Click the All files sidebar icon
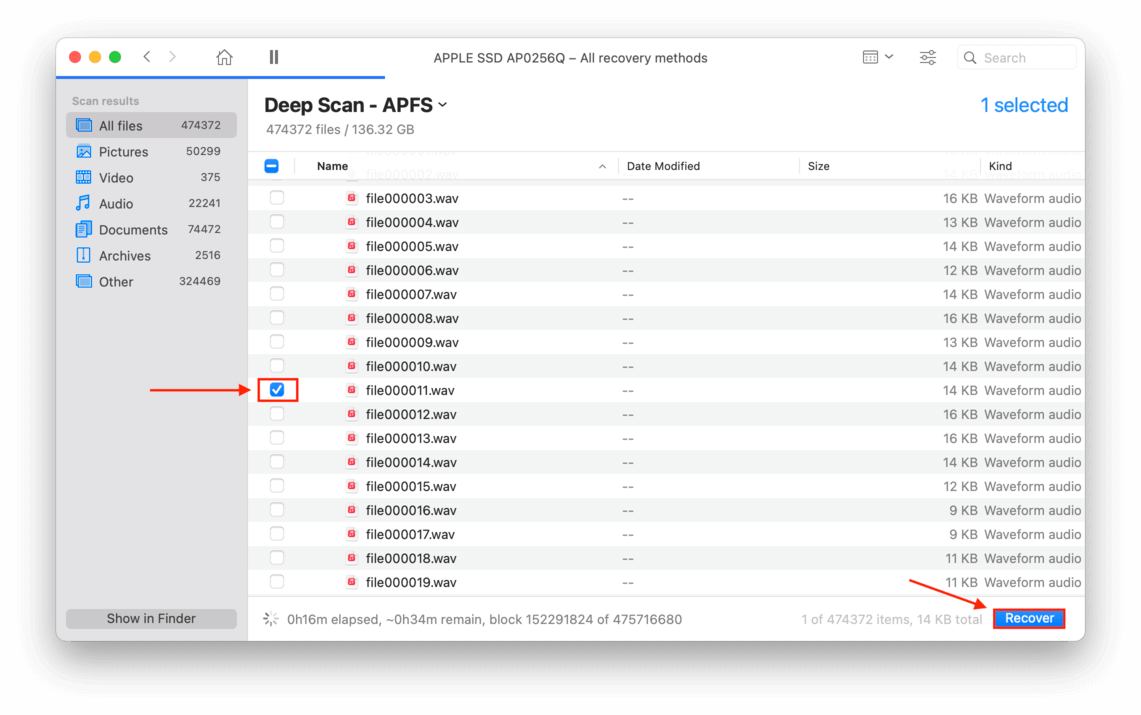Screen dimensions: 1141x715 click(84, 125)
